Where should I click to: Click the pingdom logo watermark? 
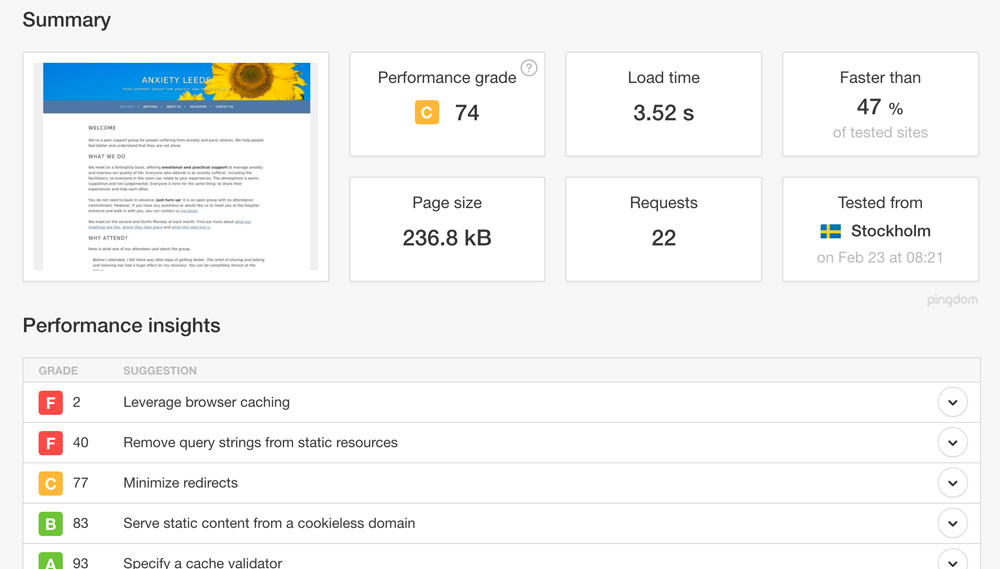pos(954,299)
